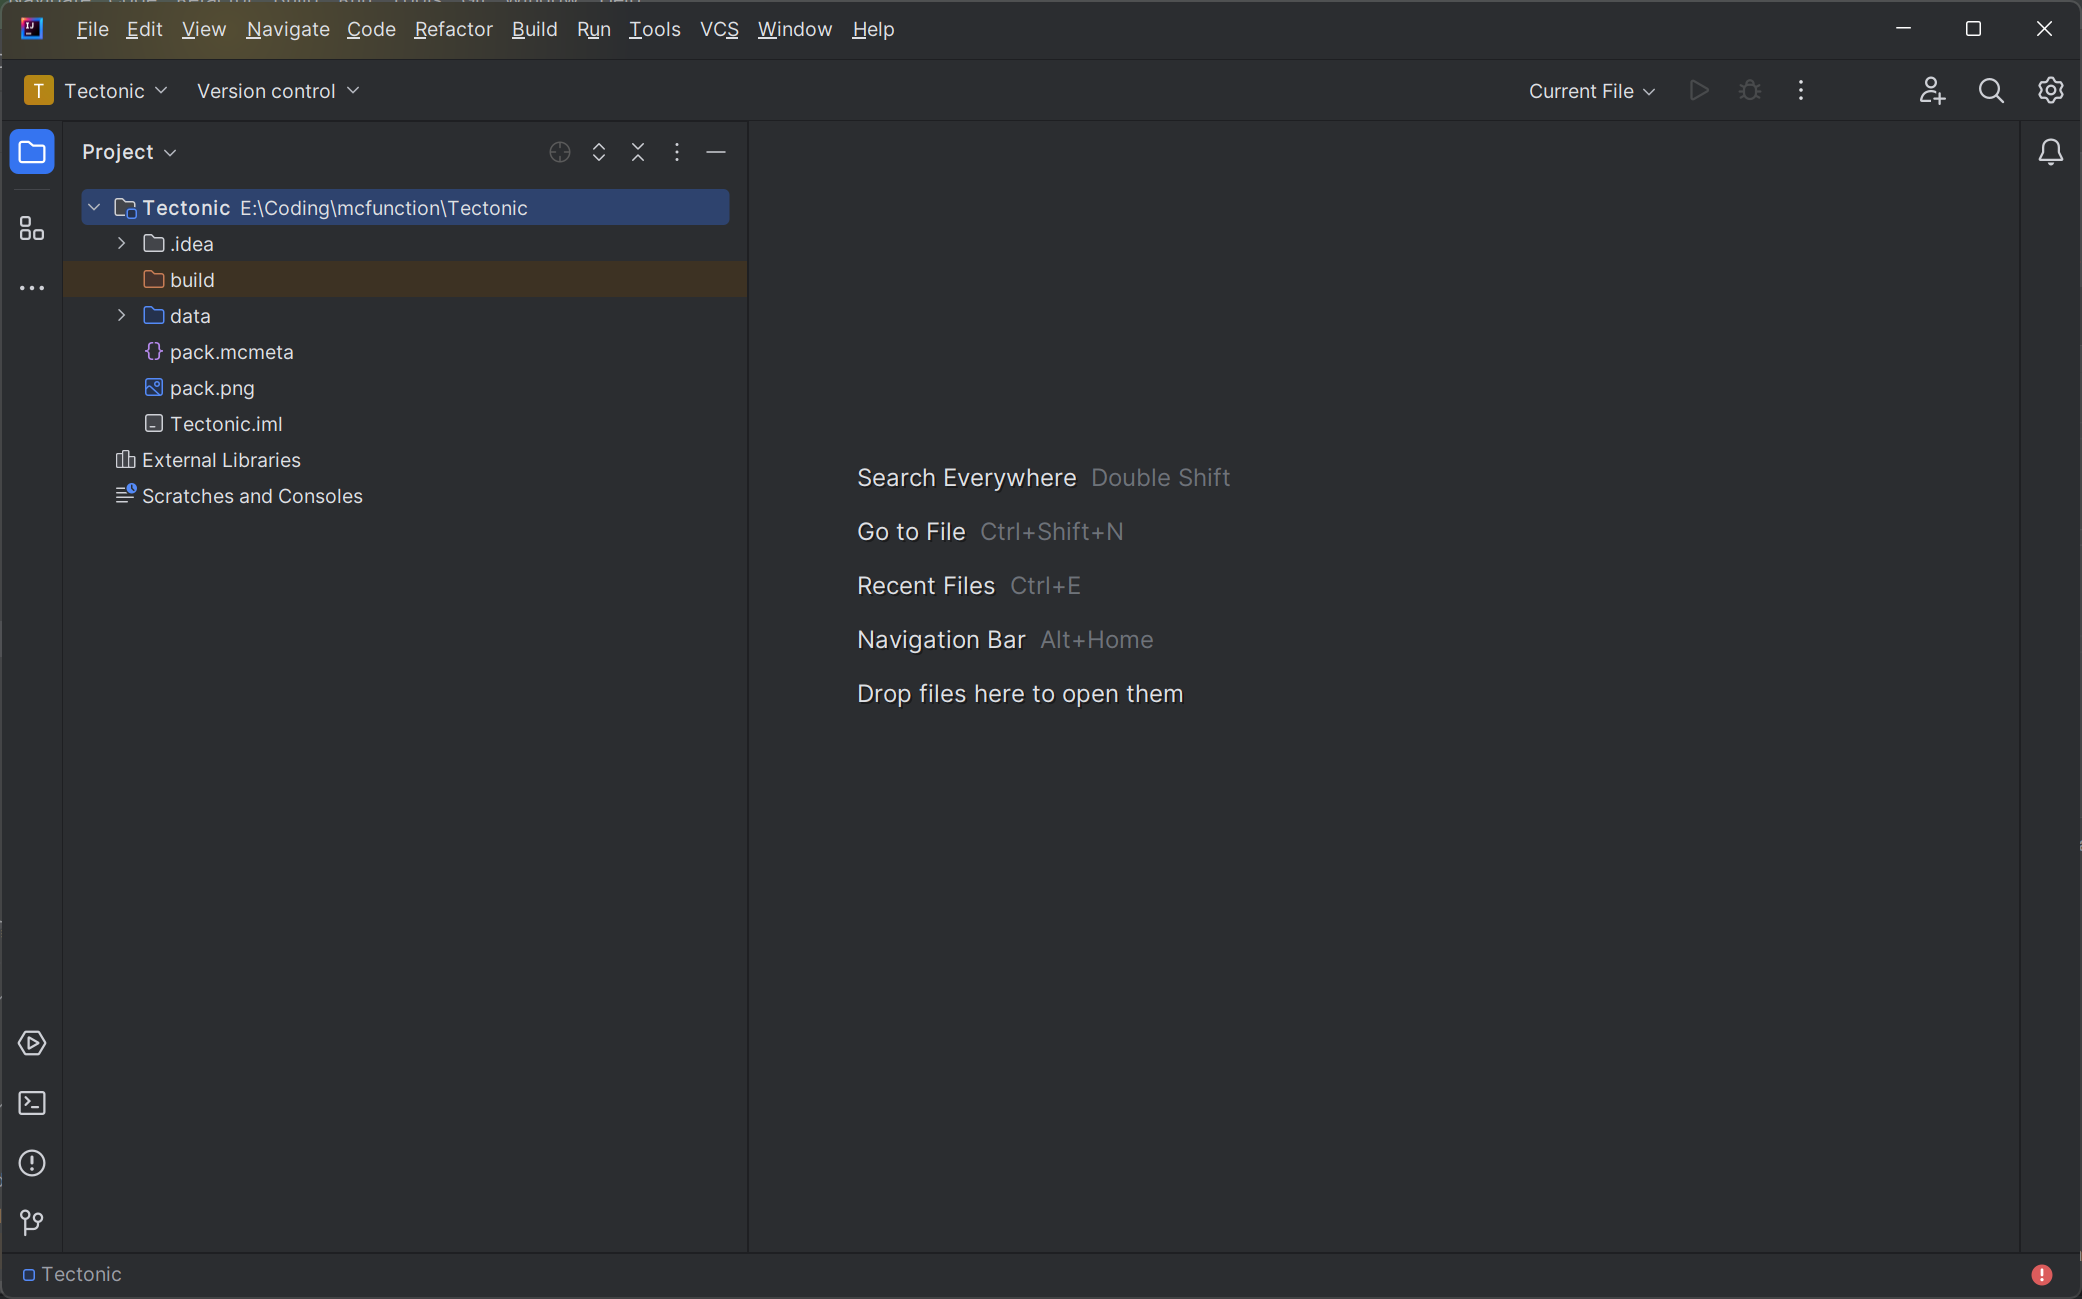The height and width of the screenshot is (1299, 2082).
Task: Open the Version control dropdown
Action: click(x=277, y=91)
